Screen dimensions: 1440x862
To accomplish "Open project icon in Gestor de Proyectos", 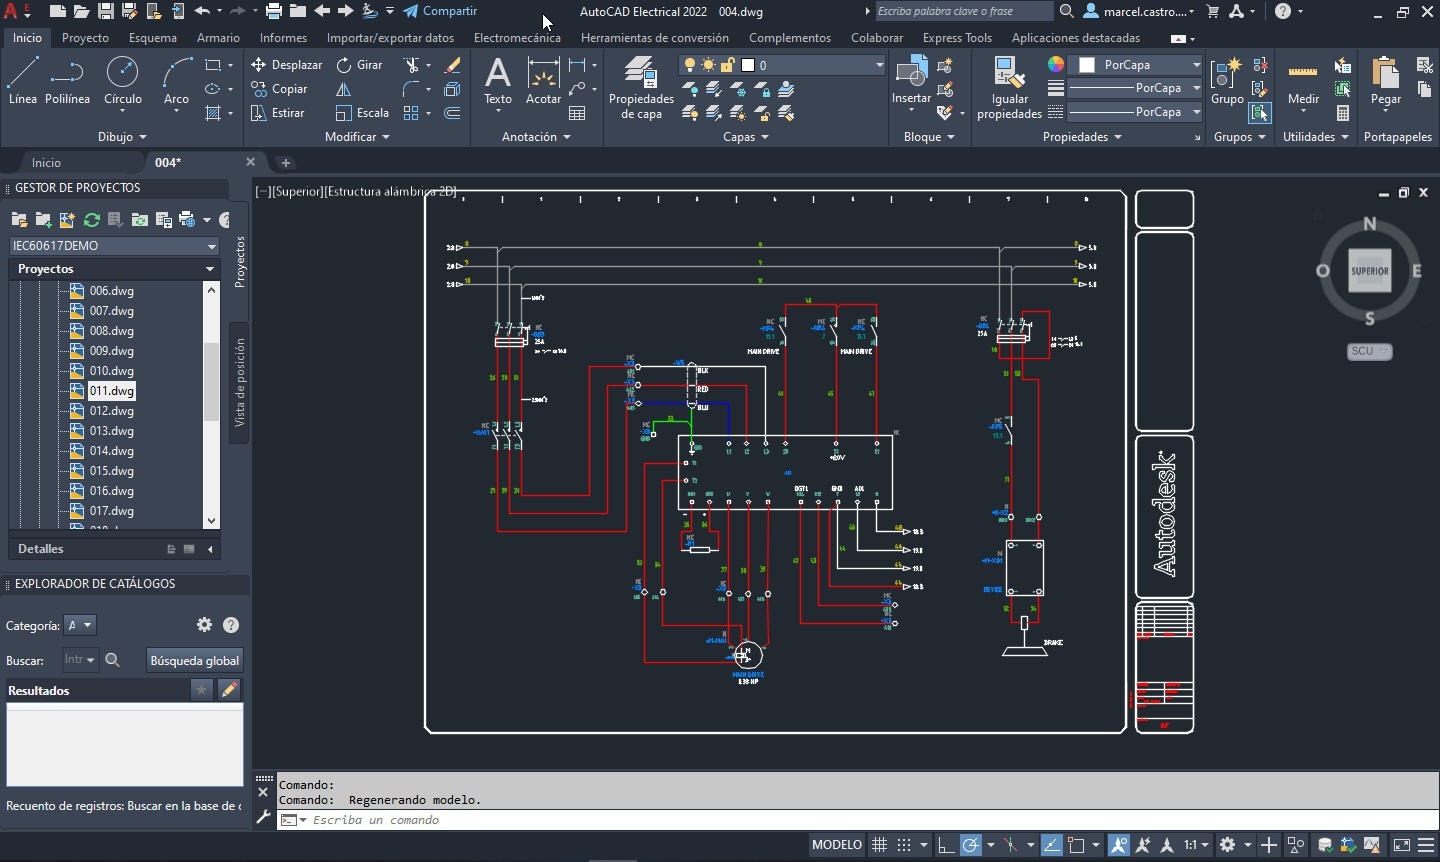I will pyautogui.click(x=19, y=219).
